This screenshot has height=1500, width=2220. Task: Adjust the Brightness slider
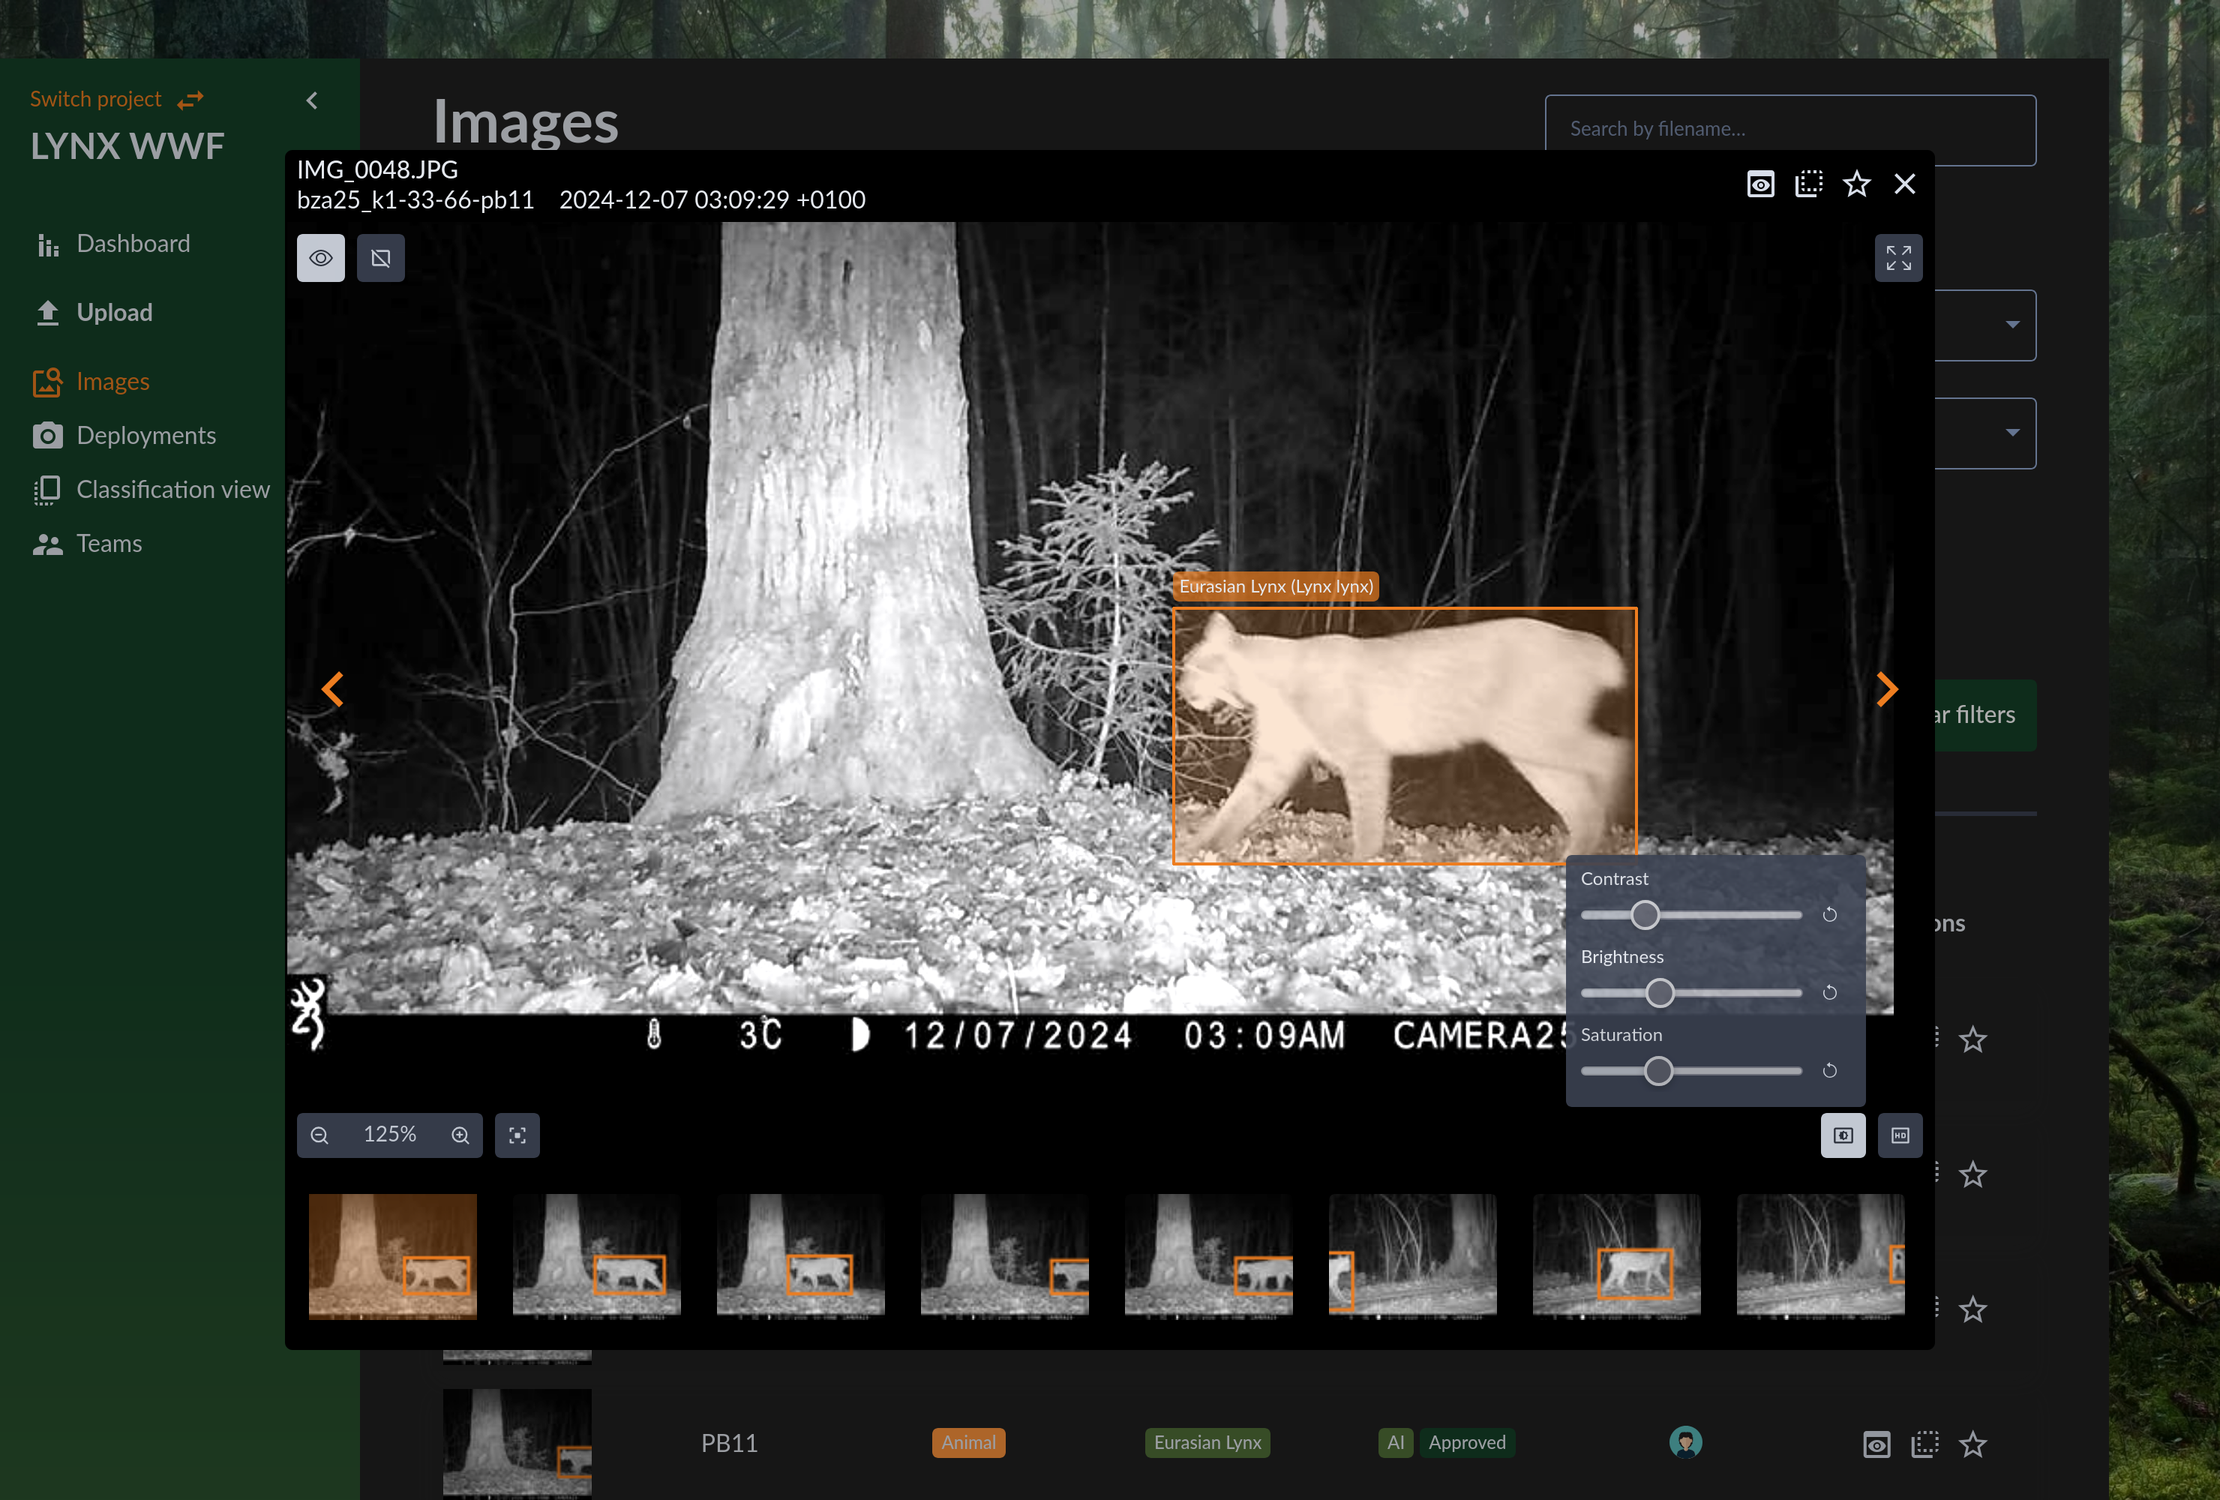click(x=1660, y=993)
